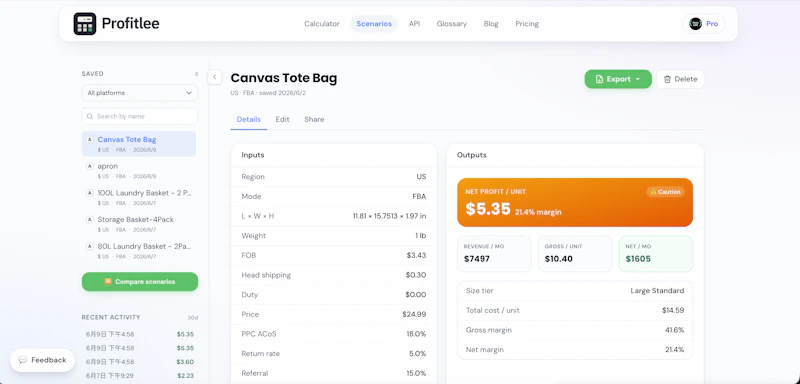Open the All platforms dropdown
800x384 pixels.
(140, 93)
